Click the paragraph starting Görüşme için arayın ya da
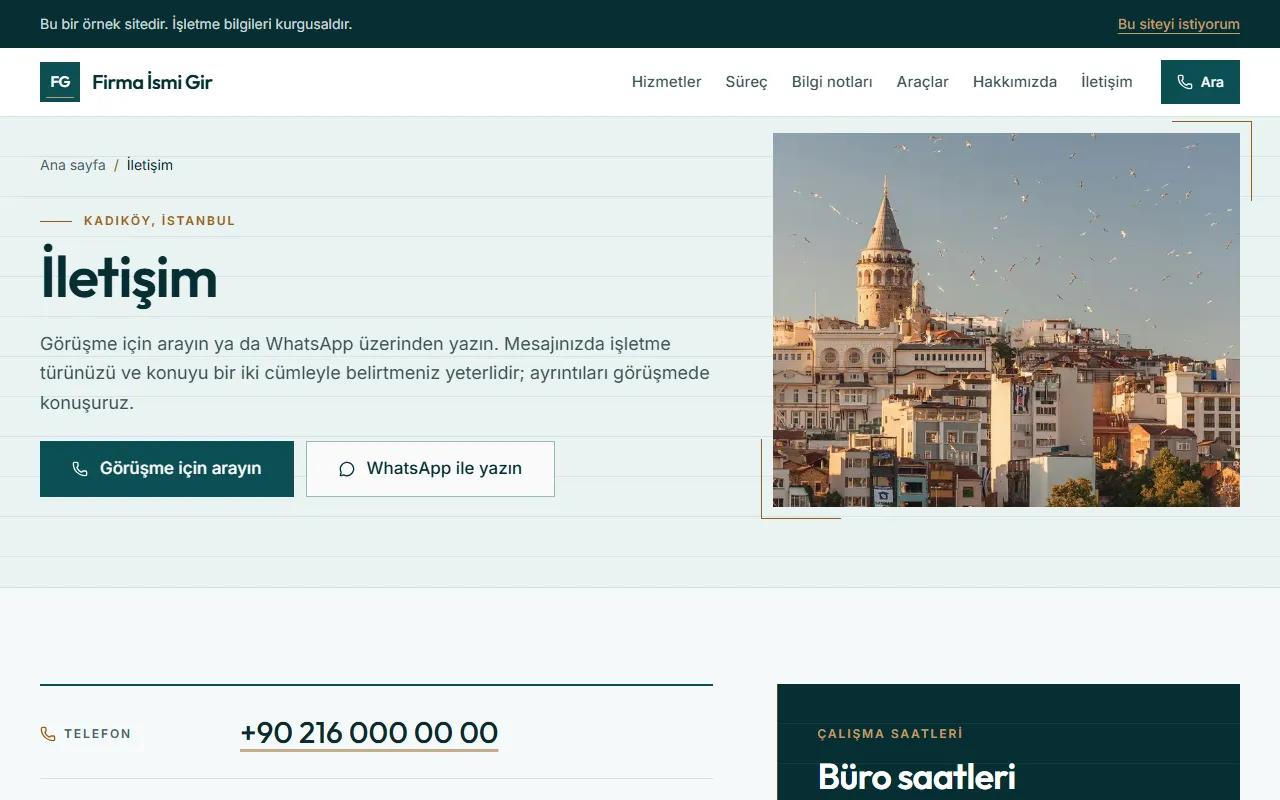Image resolution: width=1280 pixels, height=800 pixels. [x=375, y=373]
